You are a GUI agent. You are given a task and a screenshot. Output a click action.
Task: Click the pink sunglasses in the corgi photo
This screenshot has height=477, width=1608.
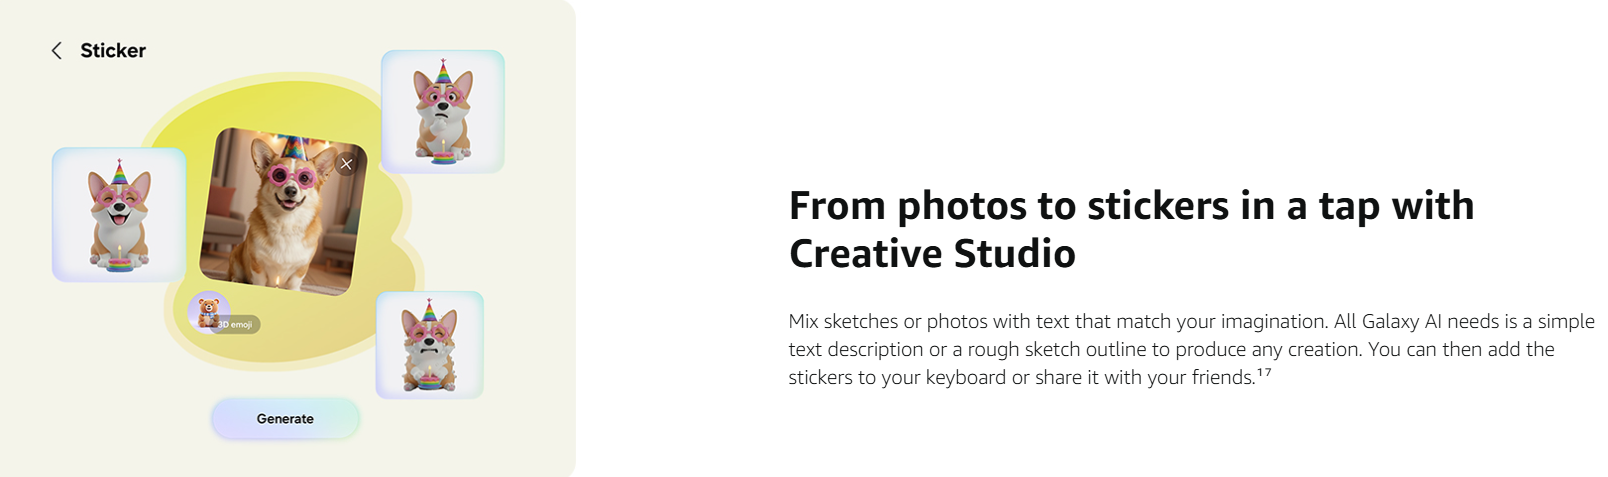click(289, 177)
